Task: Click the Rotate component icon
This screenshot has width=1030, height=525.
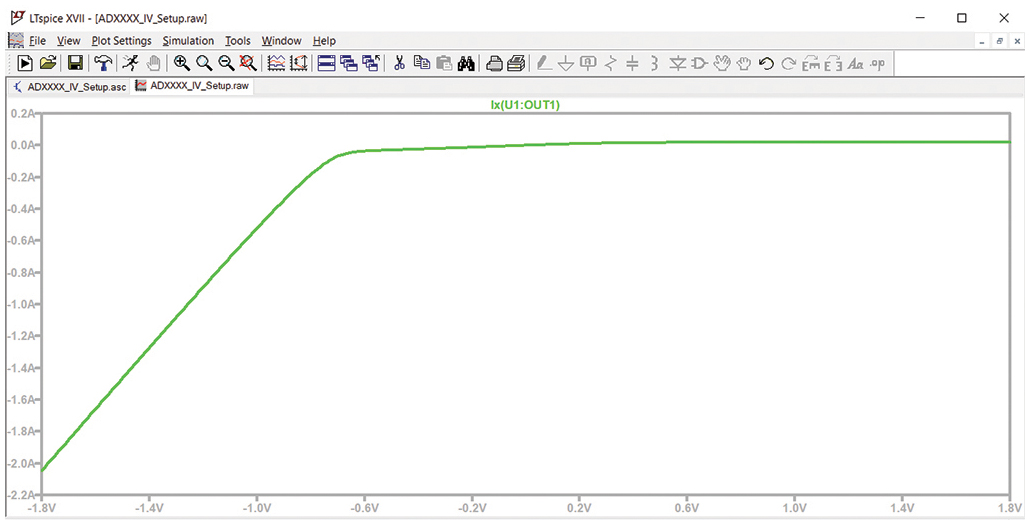Action: tap(811, 63)
